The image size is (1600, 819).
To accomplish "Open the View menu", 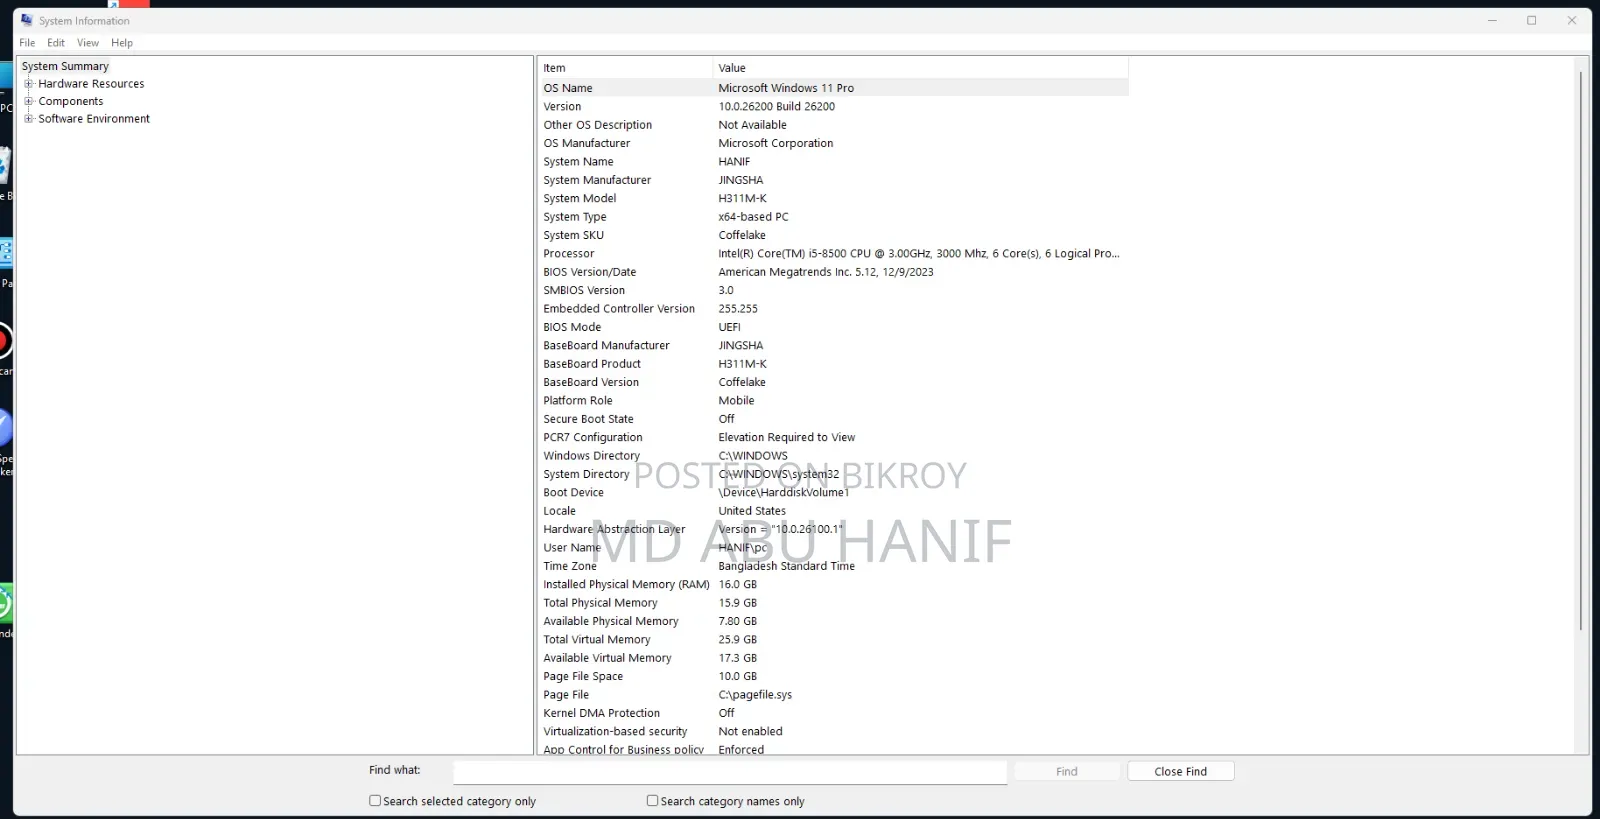I will click(88, 43).
